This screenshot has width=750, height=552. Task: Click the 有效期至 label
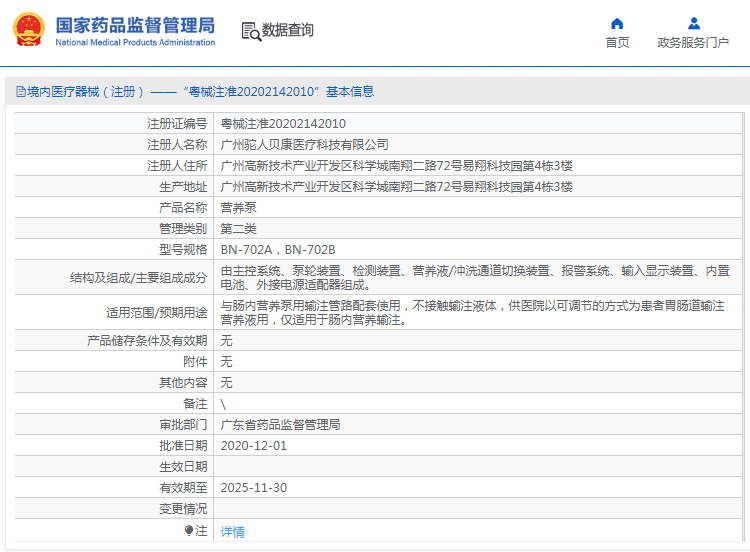tap(183, 488)
